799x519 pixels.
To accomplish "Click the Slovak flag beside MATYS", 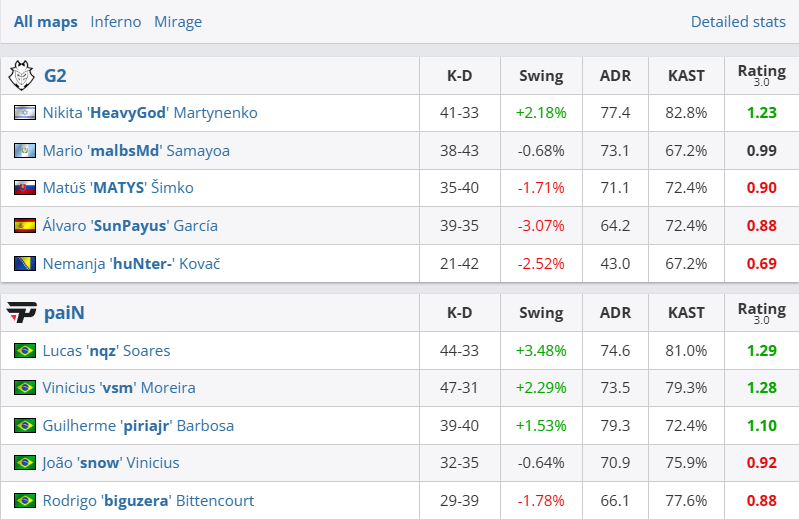I will (x=25, y=188).
